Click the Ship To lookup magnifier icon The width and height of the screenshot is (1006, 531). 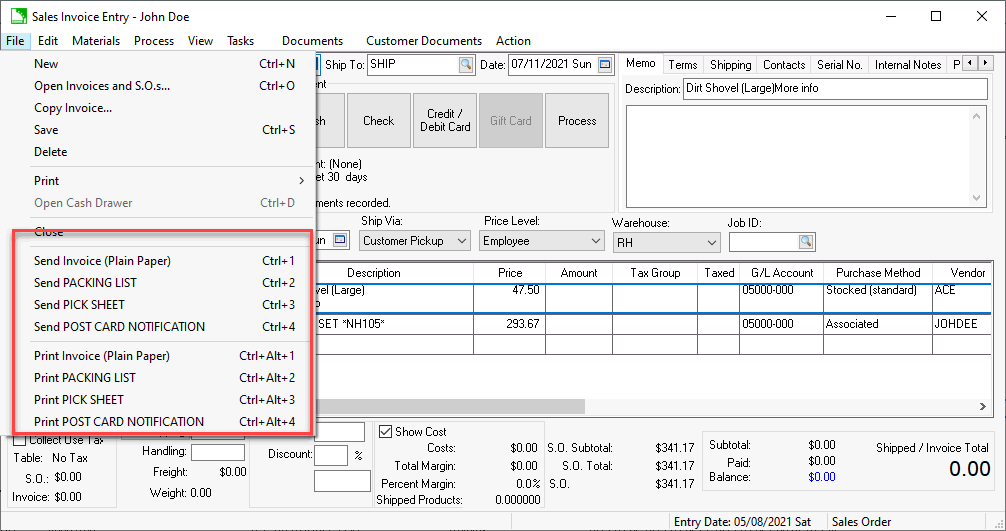(465, 65)
